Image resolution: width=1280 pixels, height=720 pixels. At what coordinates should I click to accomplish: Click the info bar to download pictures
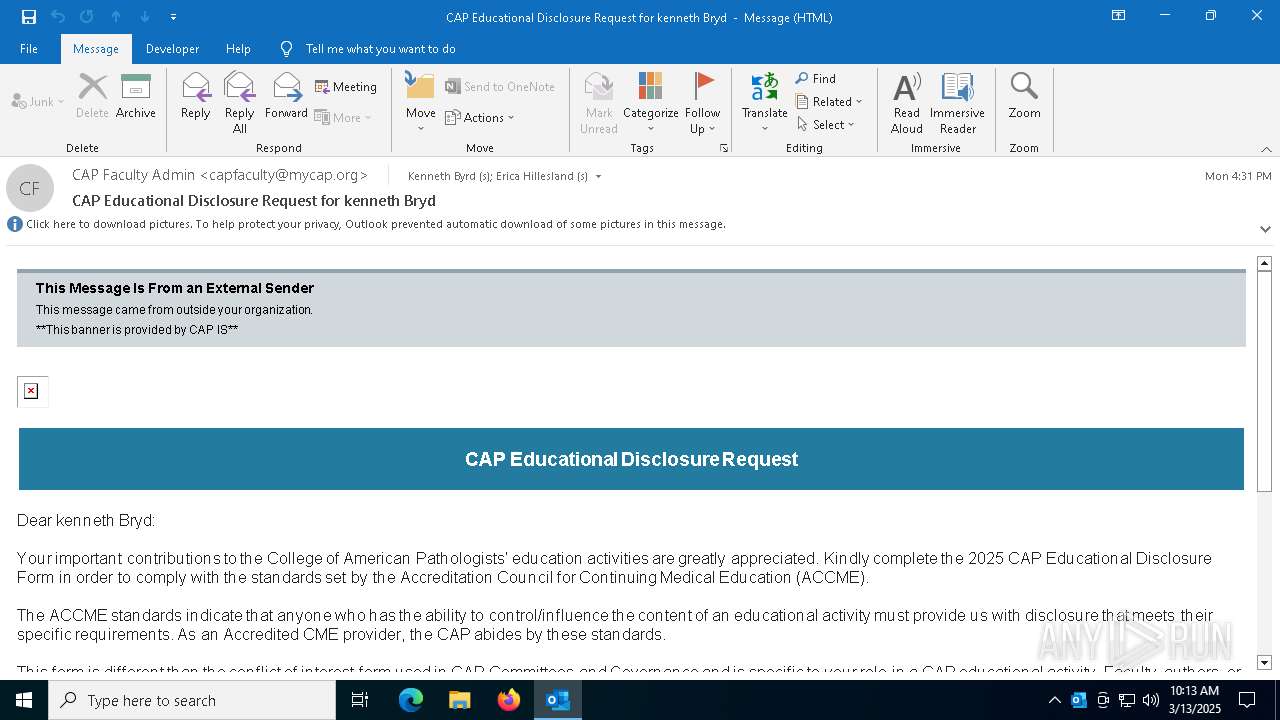tap(376, 224)
